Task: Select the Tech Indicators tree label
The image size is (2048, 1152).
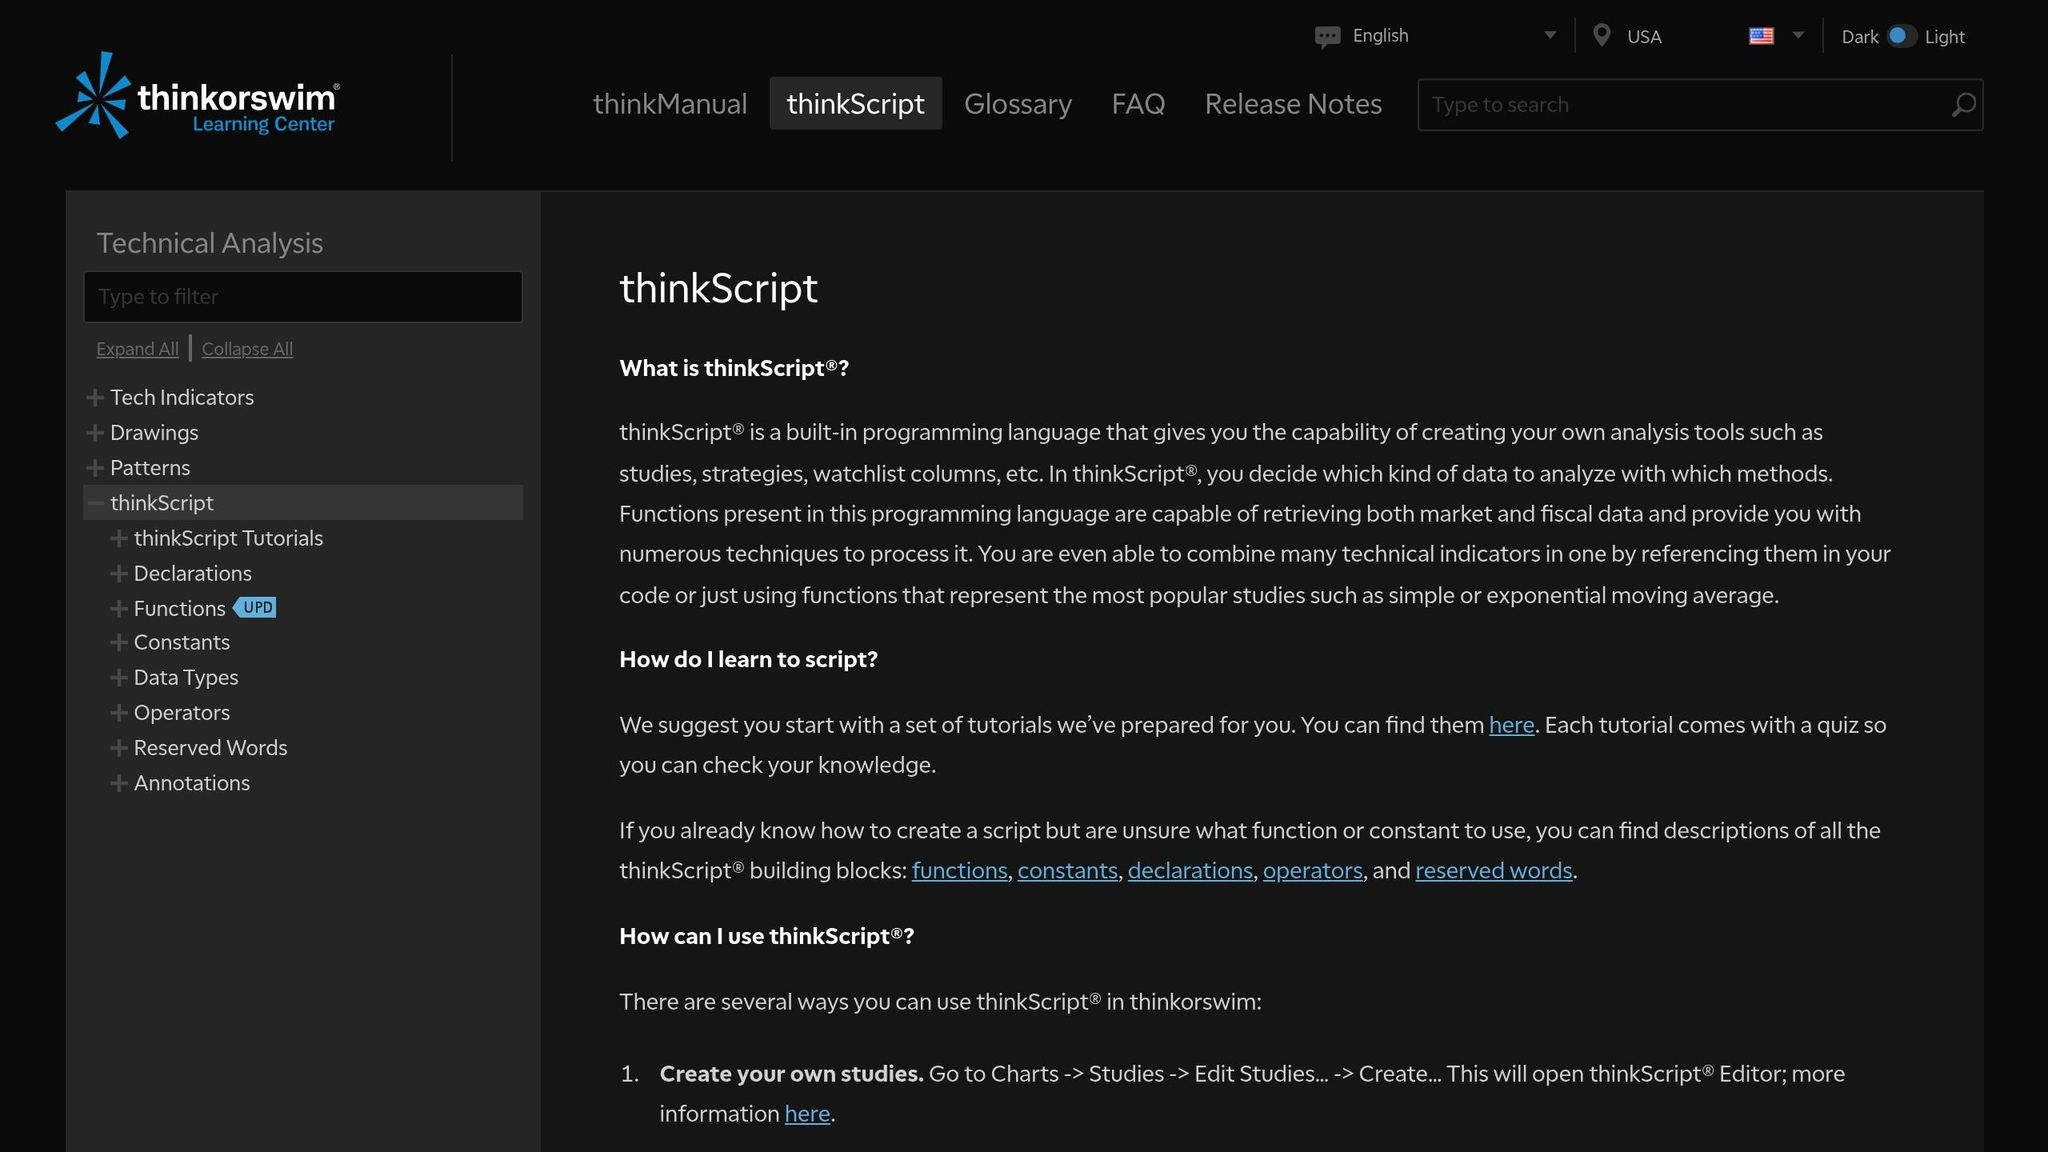Action: pos(182,398)
